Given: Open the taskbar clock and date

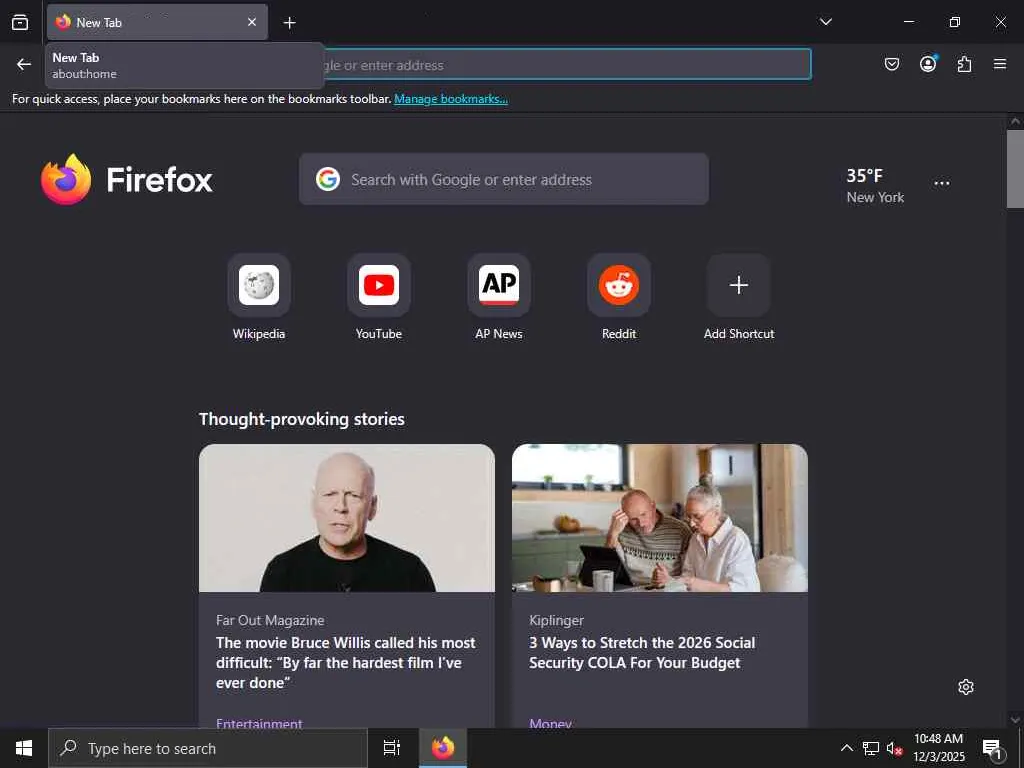Looking at the screenshot, I should (x=938, y=748).
